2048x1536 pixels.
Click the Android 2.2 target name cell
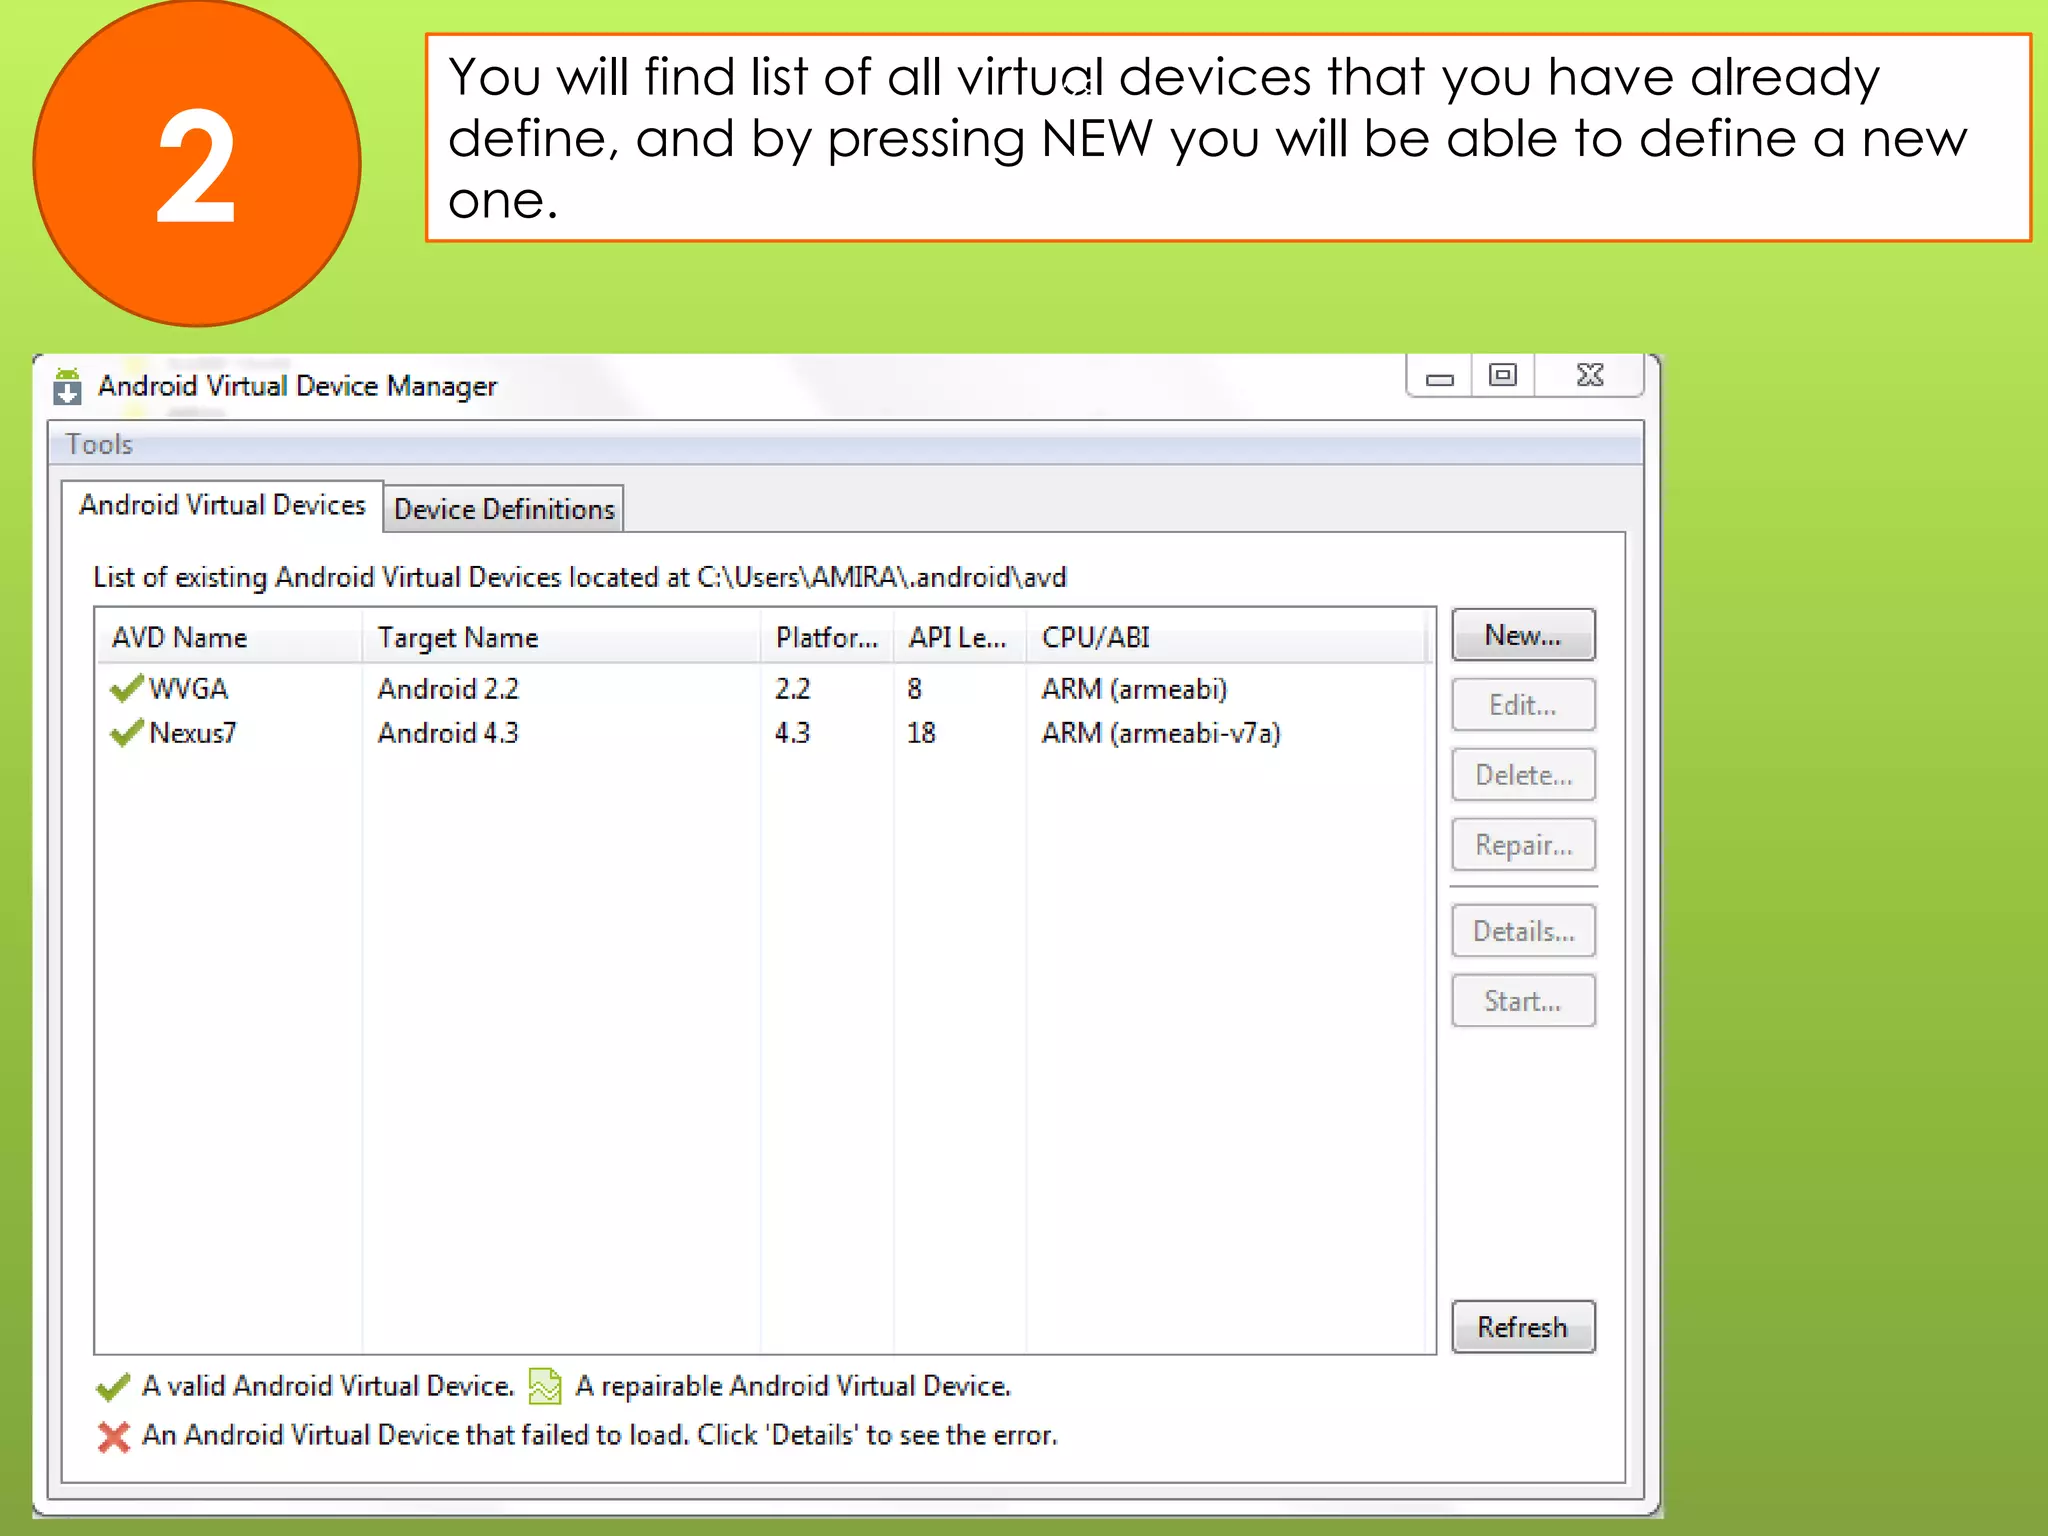pos(448,689)
